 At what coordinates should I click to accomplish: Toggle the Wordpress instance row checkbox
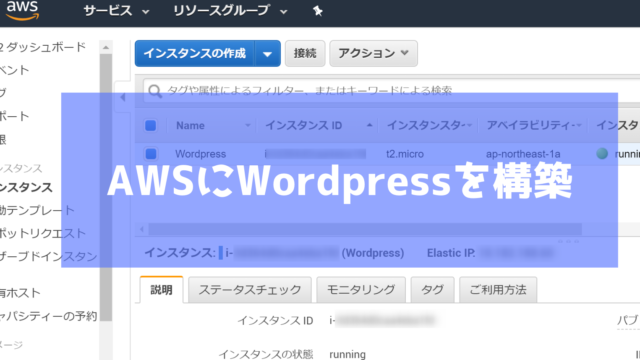[151, 154]
